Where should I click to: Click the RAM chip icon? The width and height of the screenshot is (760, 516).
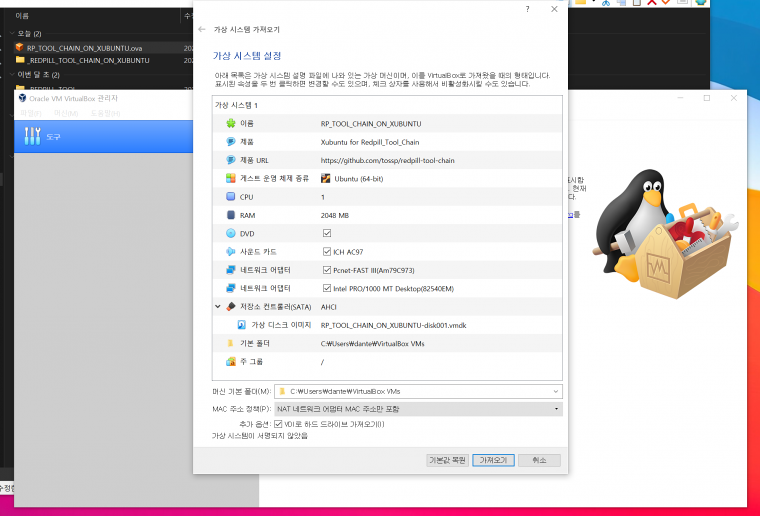point(231,215)
